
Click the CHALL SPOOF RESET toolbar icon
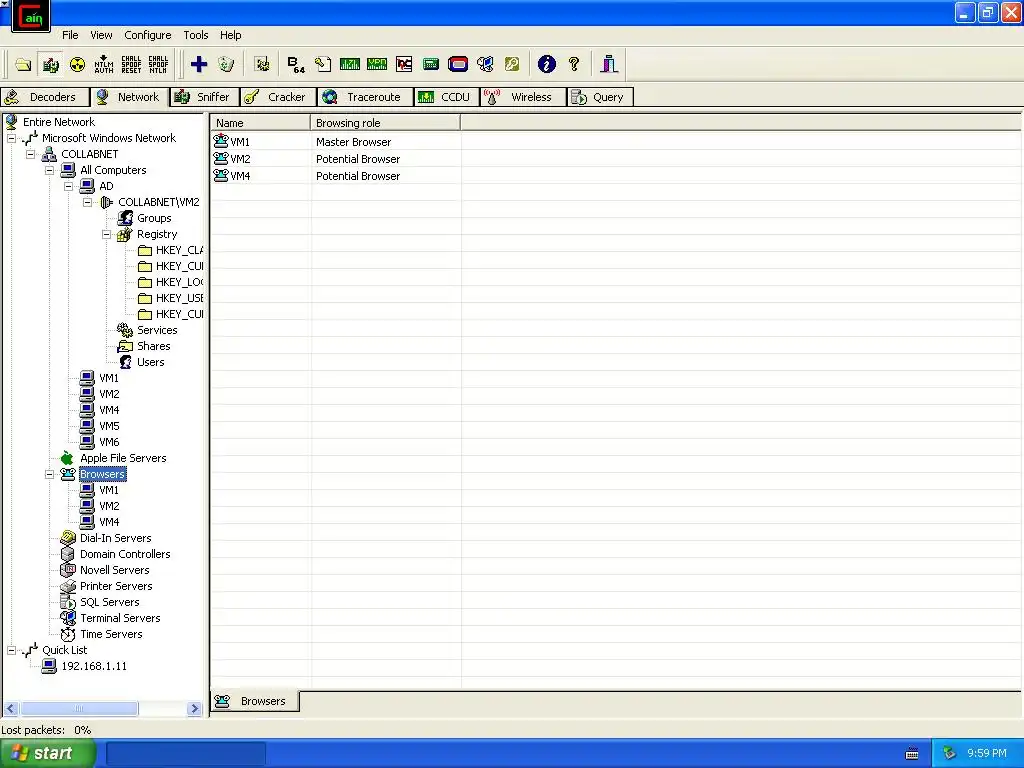point(131,64)
